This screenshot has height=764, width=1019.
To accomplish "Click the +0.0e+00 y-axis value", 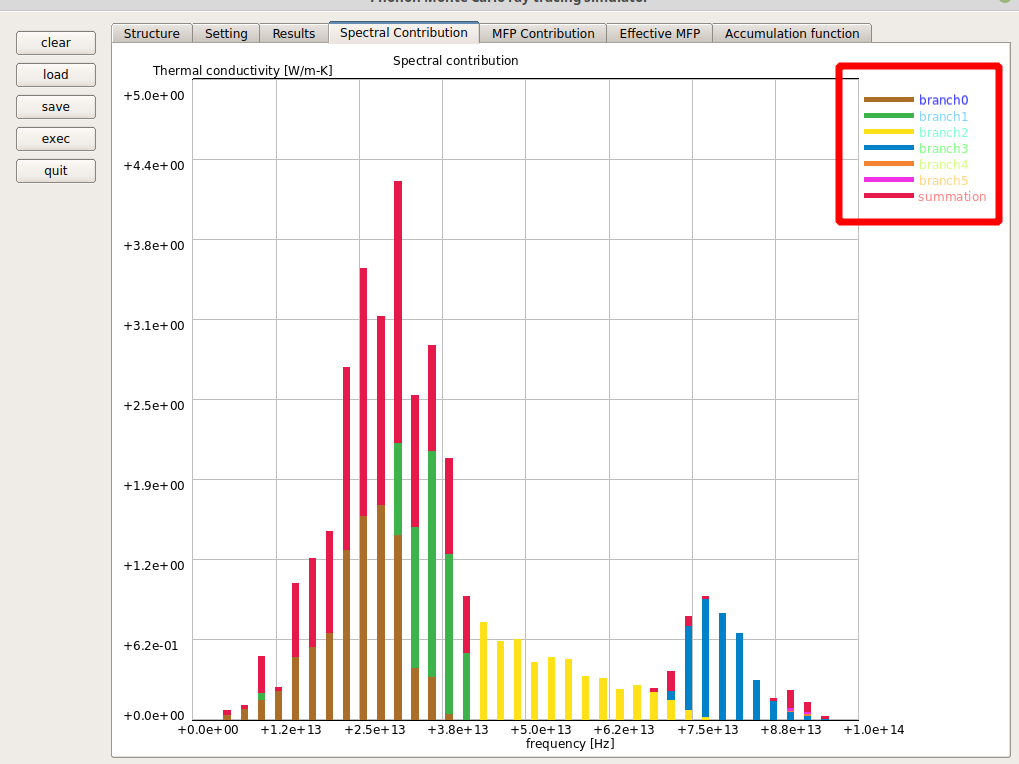I will coord(154,715).
